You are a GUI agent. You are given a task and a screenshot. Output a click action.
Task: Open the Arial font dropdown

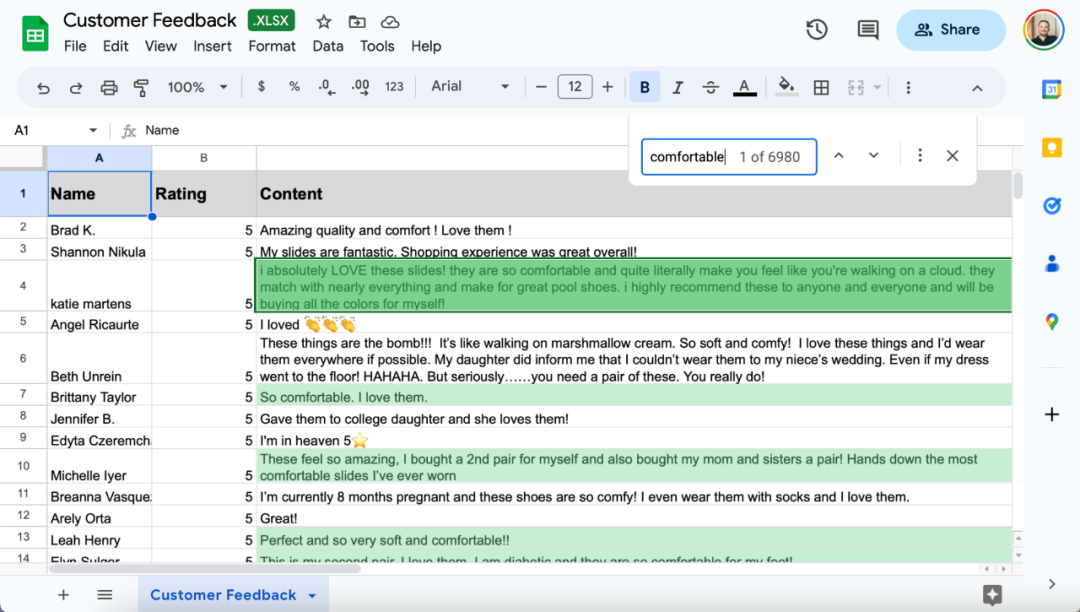click(x=470, y=87)
